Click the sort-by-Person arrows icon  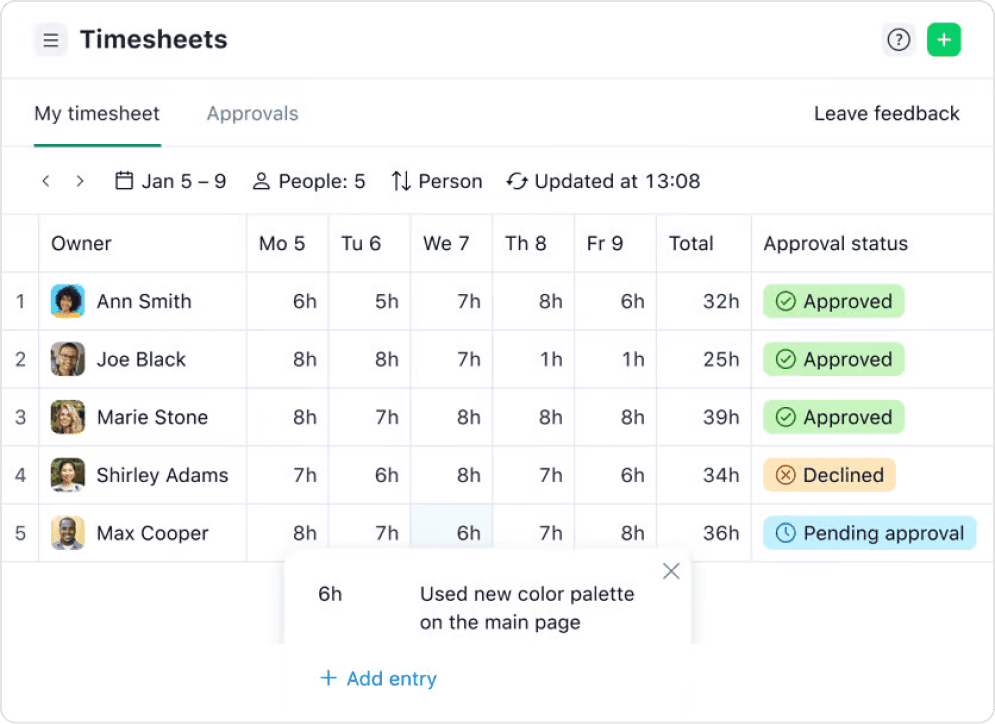[x=398, y=181]
